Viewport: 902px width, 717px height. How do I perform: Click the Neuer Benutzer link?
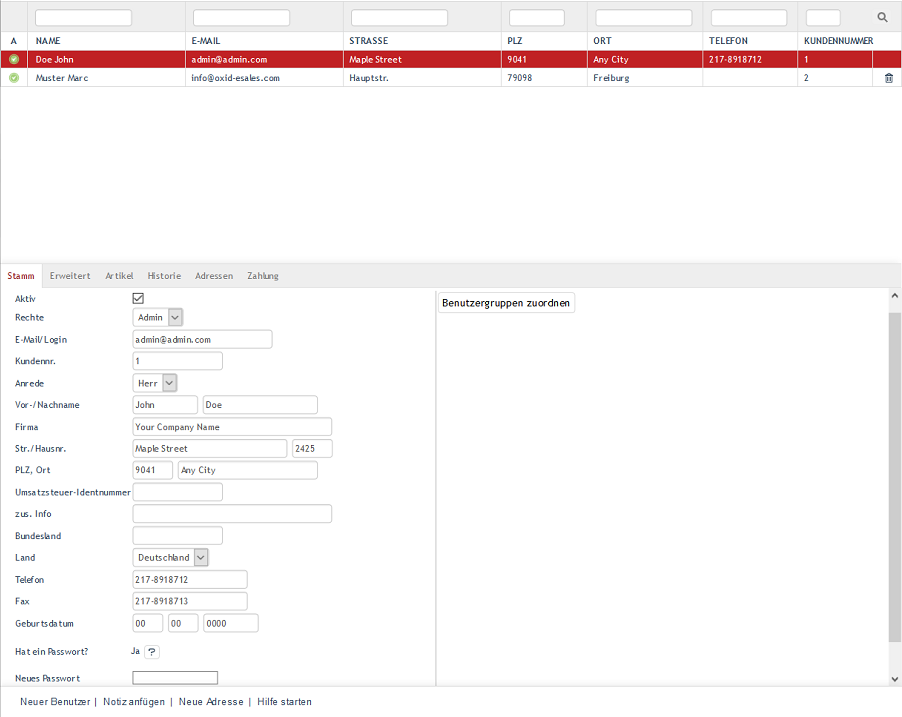(x=55, y=702)
